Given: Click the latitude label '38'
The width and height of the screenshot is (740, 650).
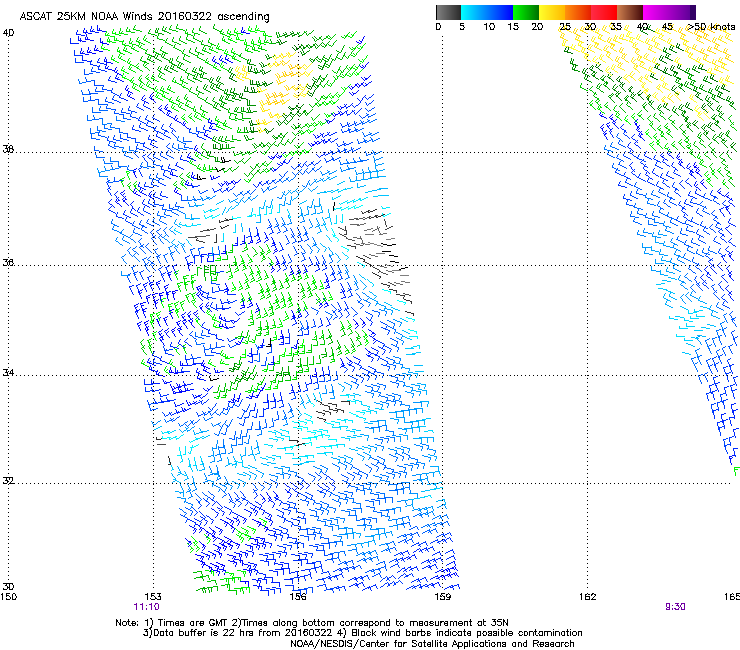Looking at the screenshot, I should (8, 150).
